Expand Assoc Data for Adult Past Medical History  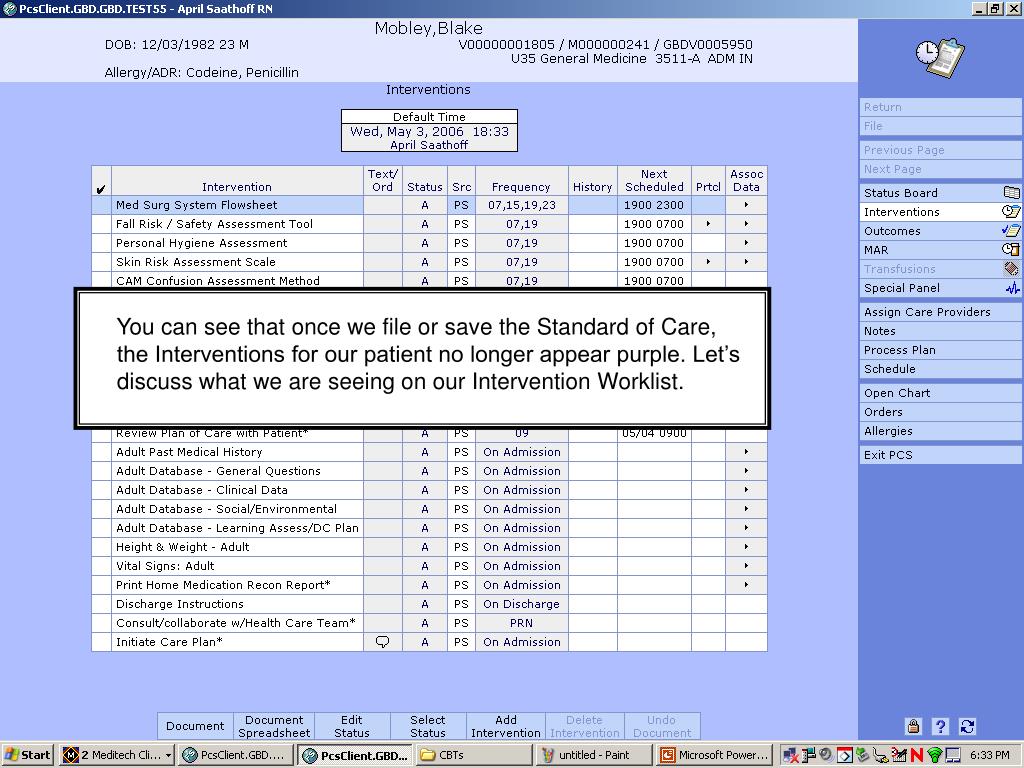[746, 452]
